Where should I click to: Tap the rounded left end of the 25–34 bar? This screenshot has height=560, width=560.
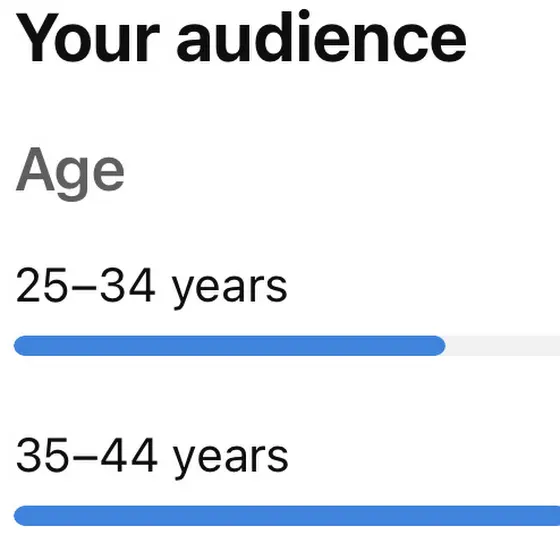21,346
